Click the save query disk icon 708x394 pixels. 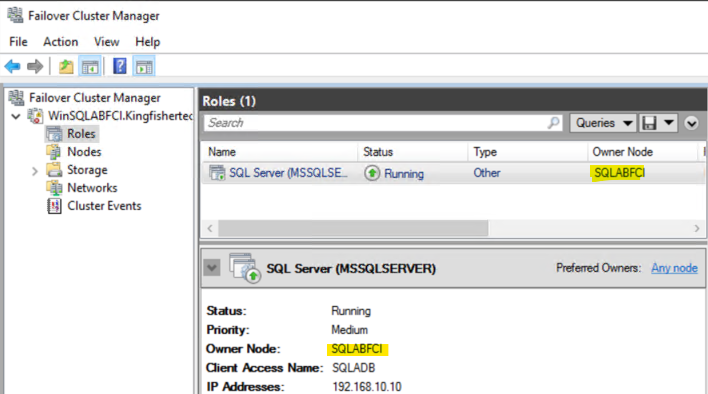(649, 123)
